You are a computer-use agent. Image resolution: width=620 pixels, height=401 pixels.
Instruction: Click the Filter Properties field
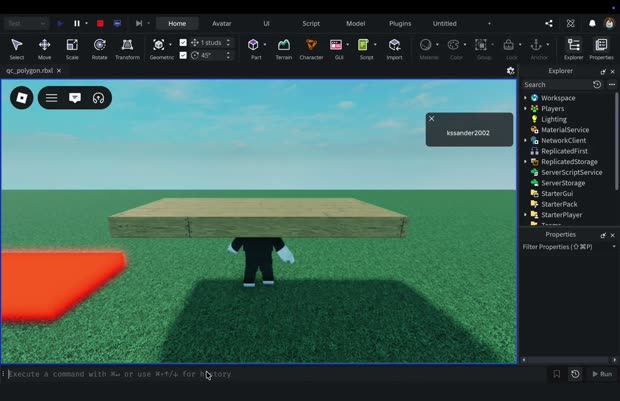tap(566, 247)
